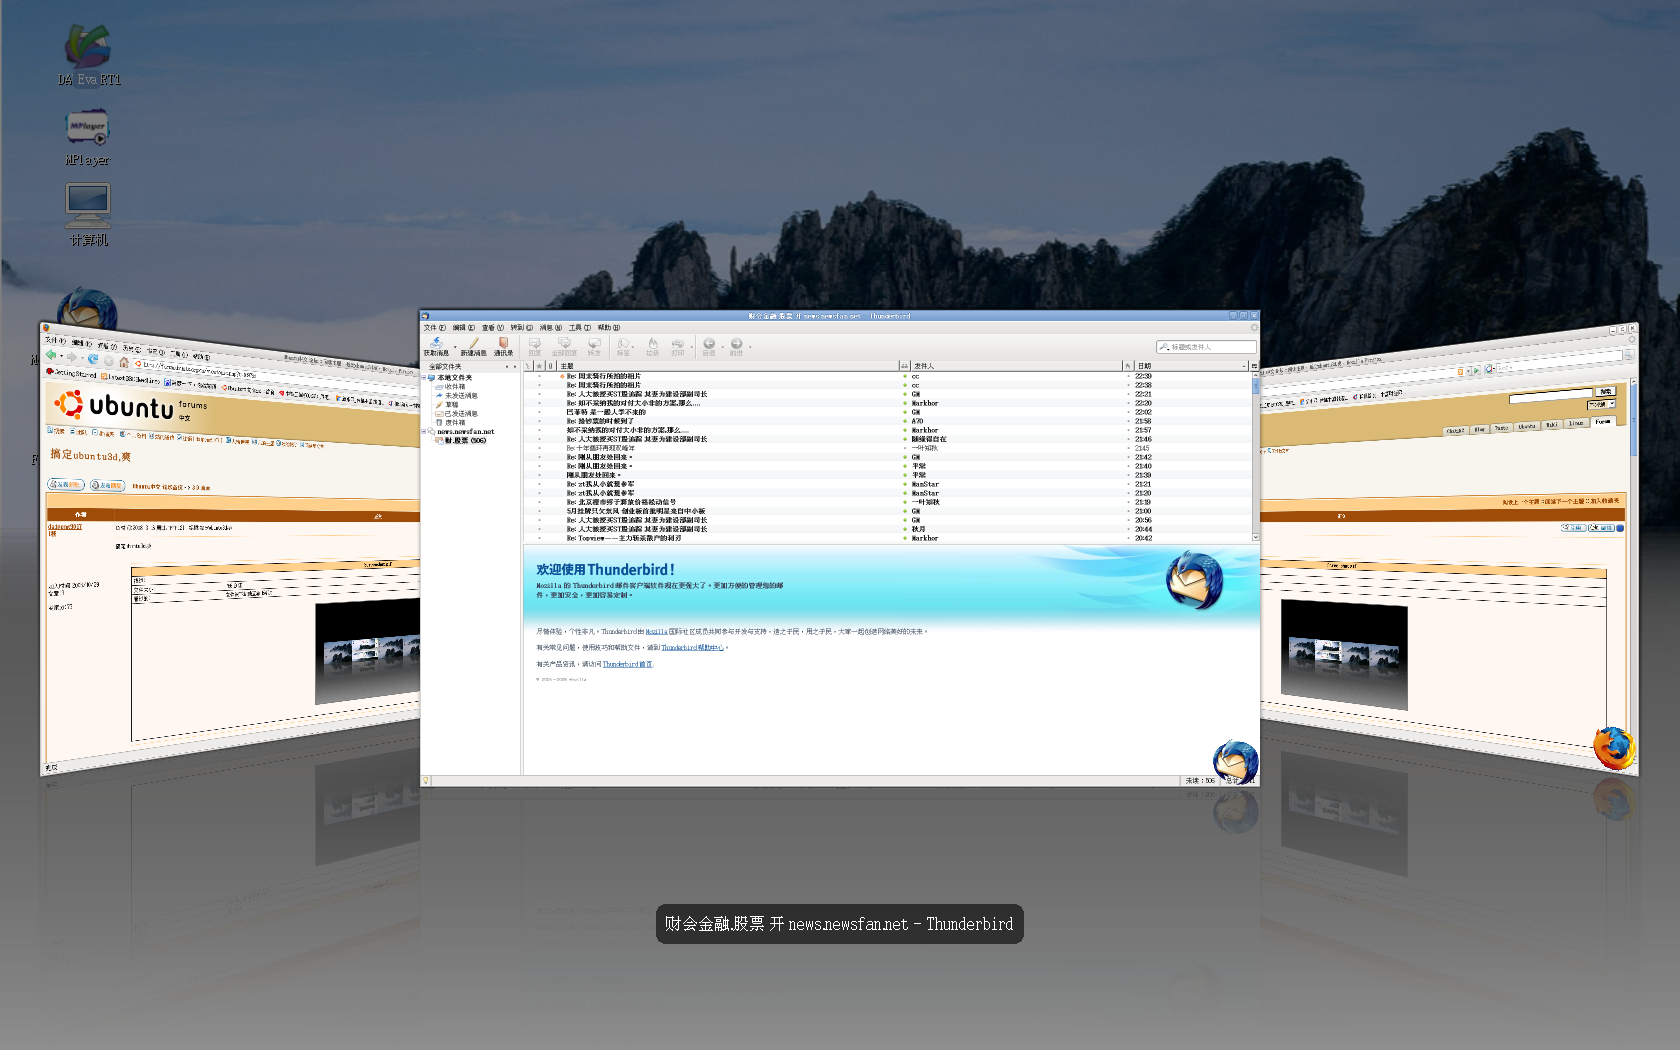Click the stop icon in left Firefox window
The image size is (1680, 1050).
pos(108,360)
